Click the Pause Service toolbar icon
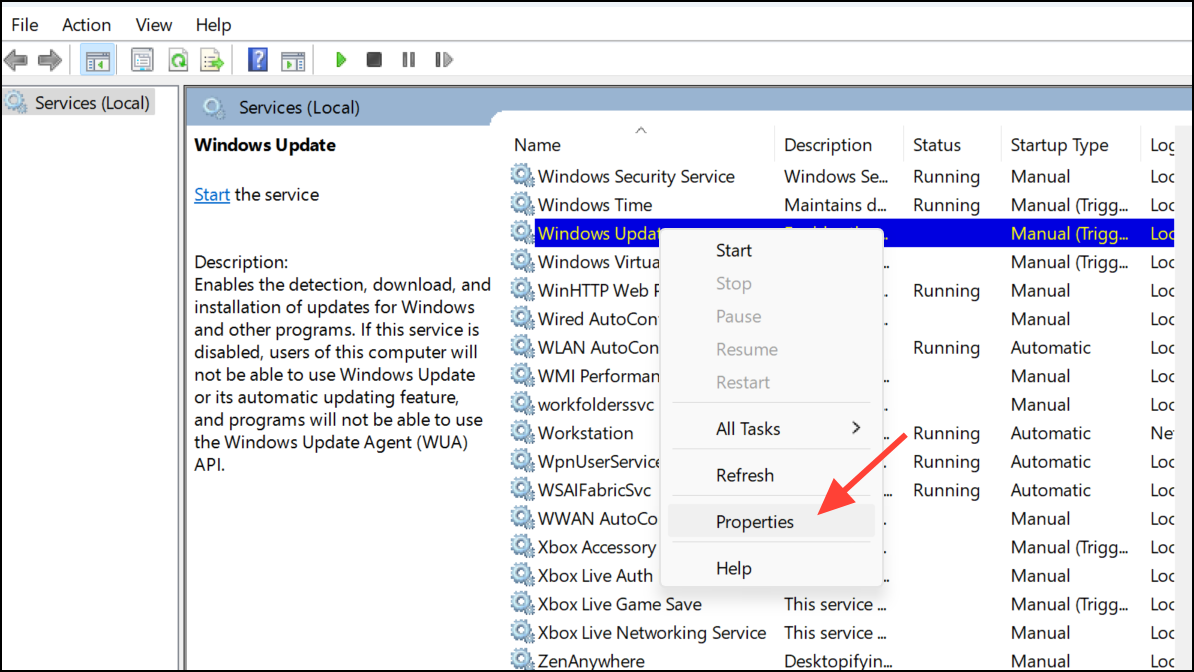 click(x=409, y=59)
